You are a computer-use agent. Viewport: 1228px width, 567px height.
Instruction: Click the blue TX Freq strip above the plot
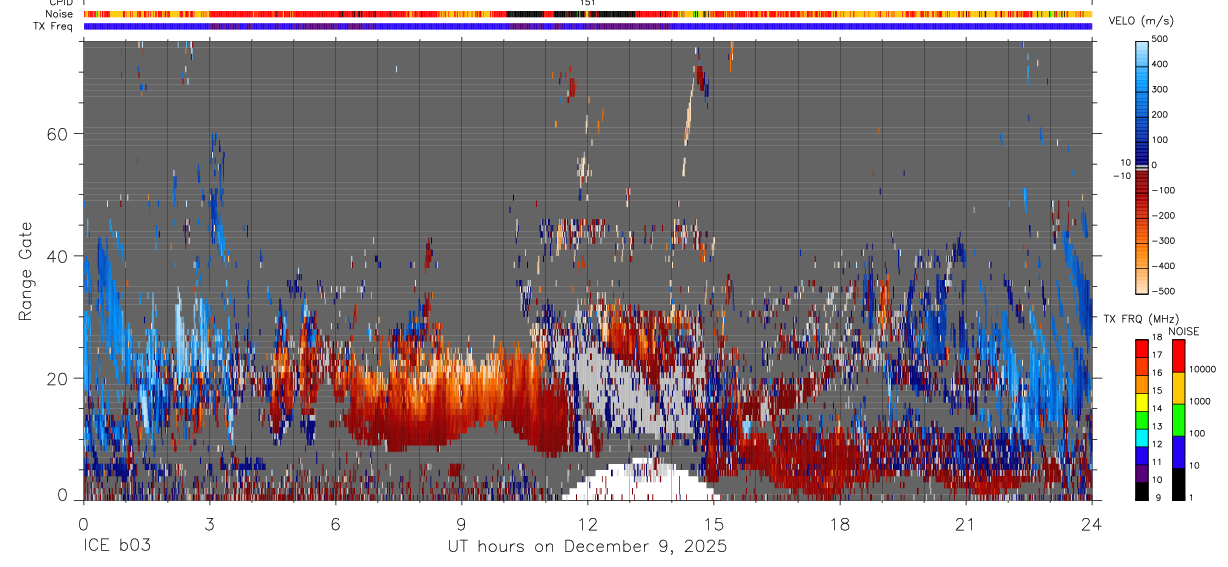tap(588, 26)
